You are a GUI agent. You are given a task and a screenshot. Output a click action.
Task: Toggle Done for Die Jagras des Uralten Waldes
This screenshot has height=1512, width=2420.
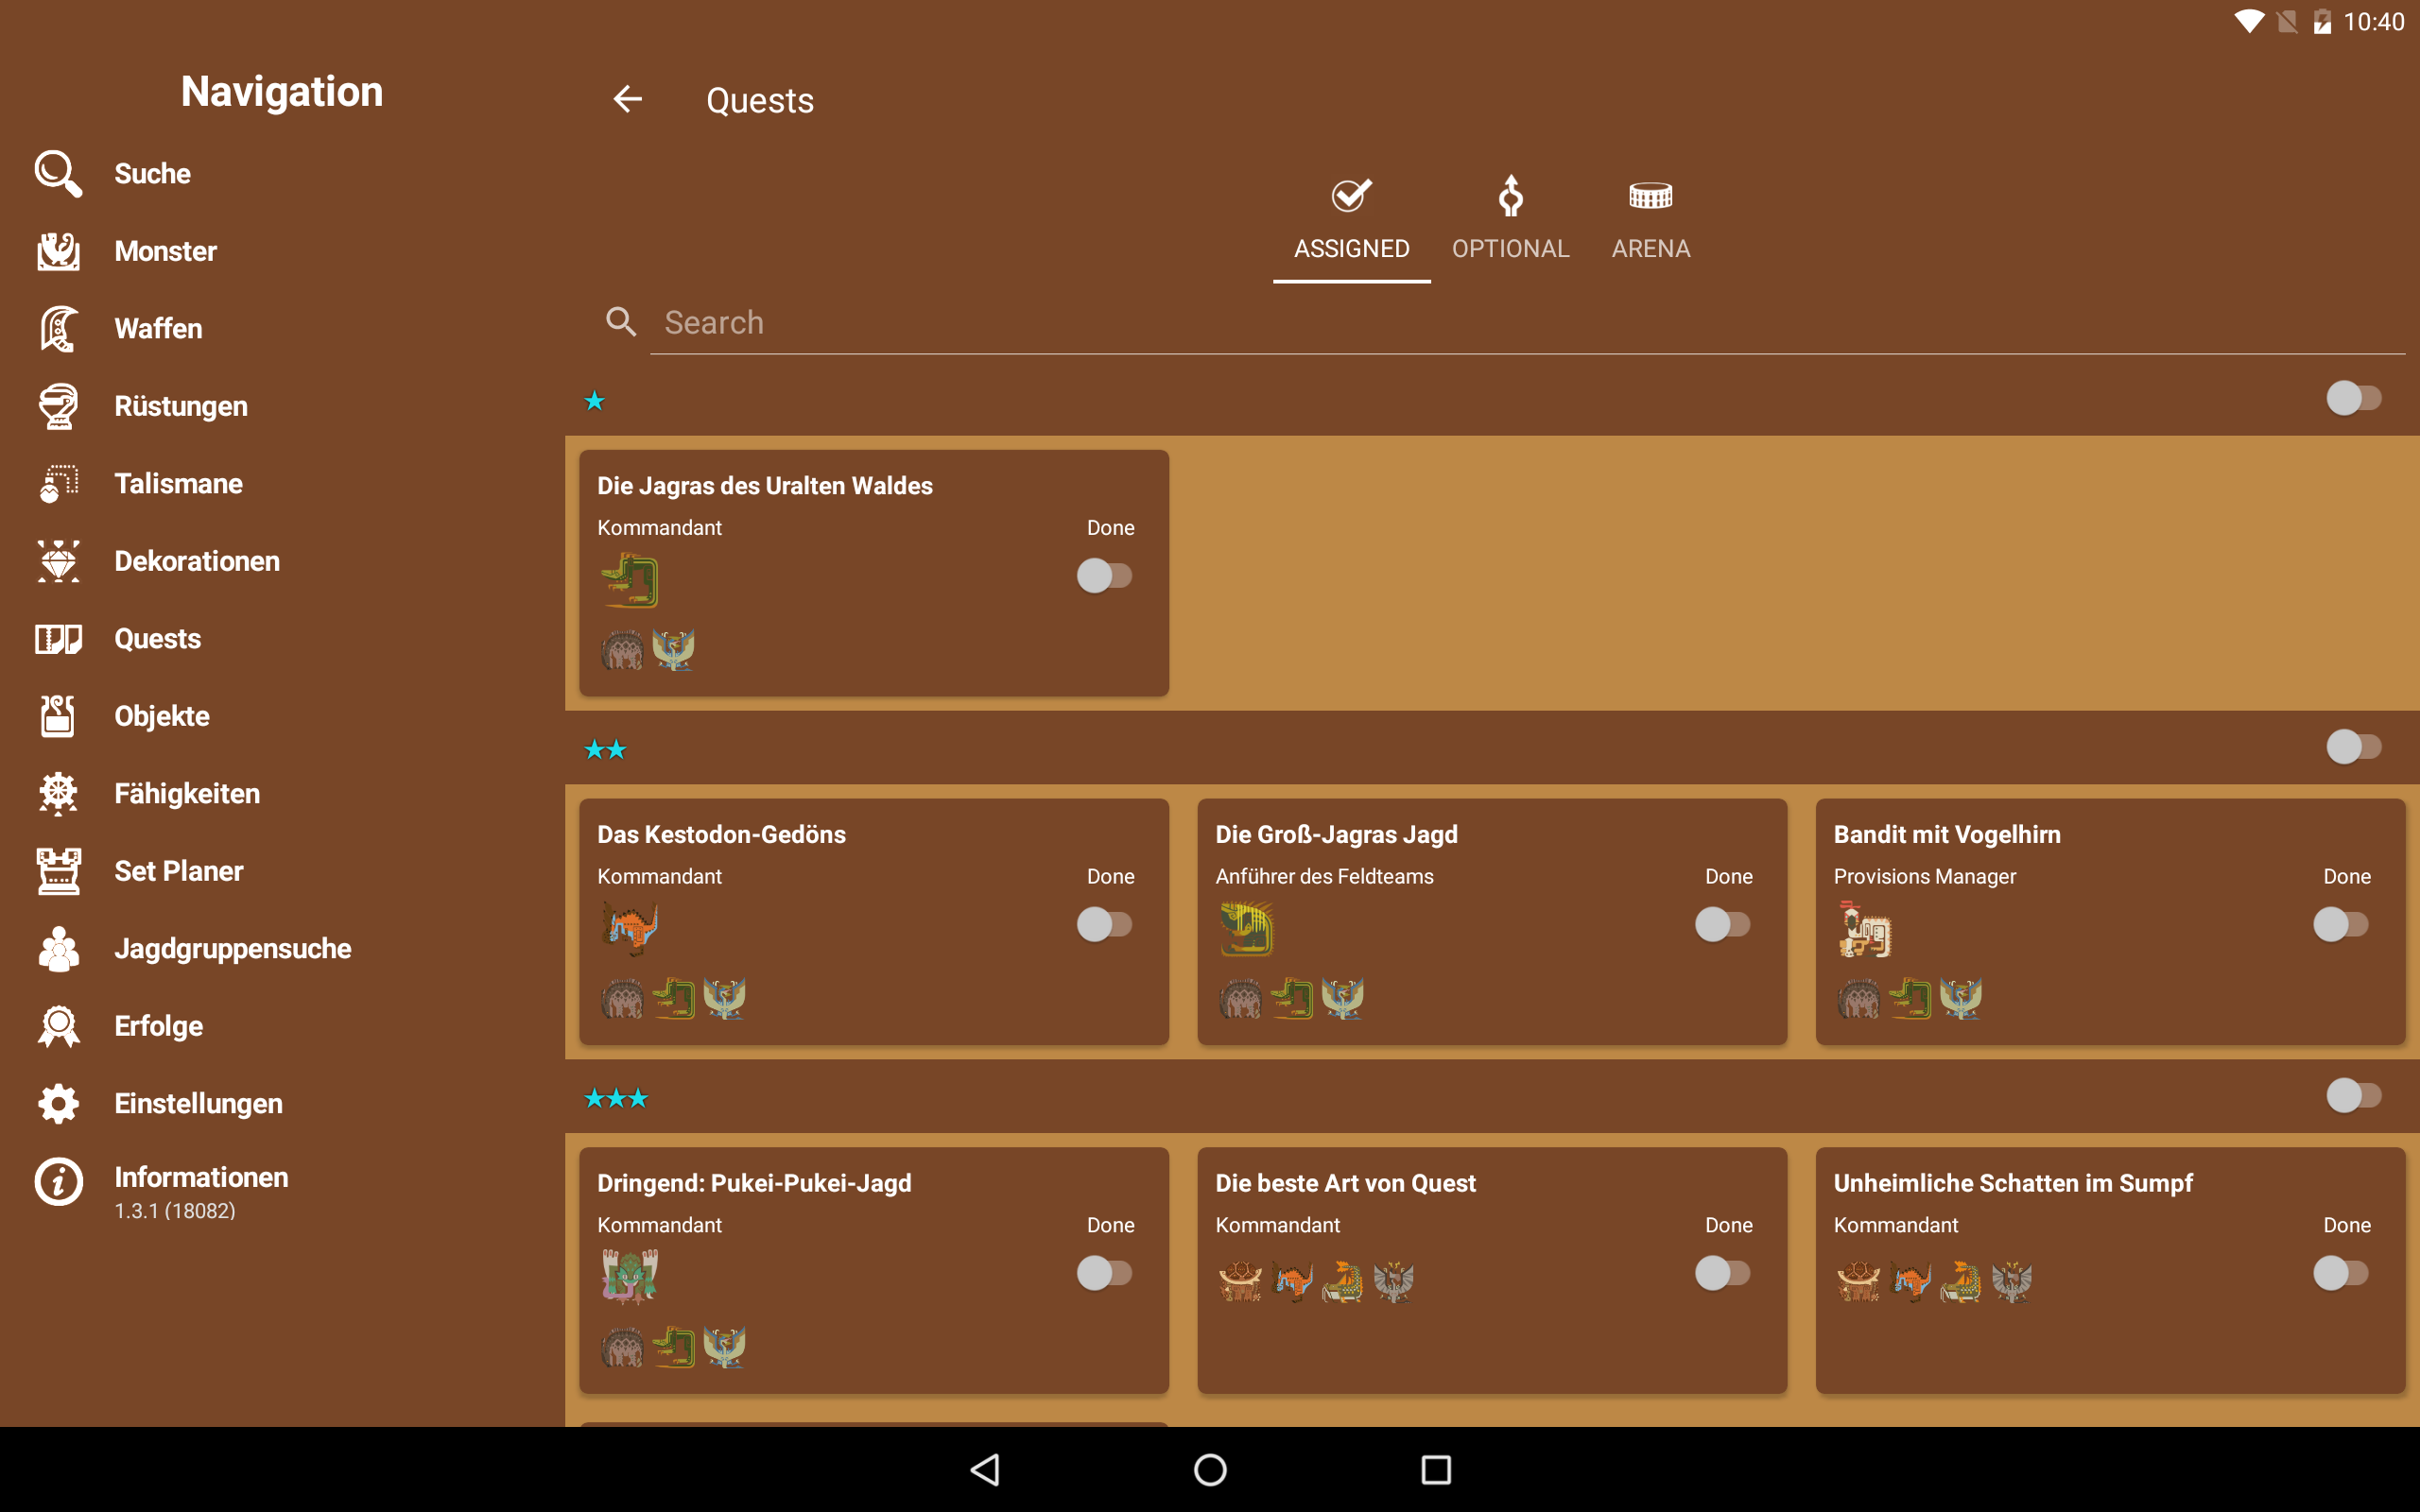1104,576
